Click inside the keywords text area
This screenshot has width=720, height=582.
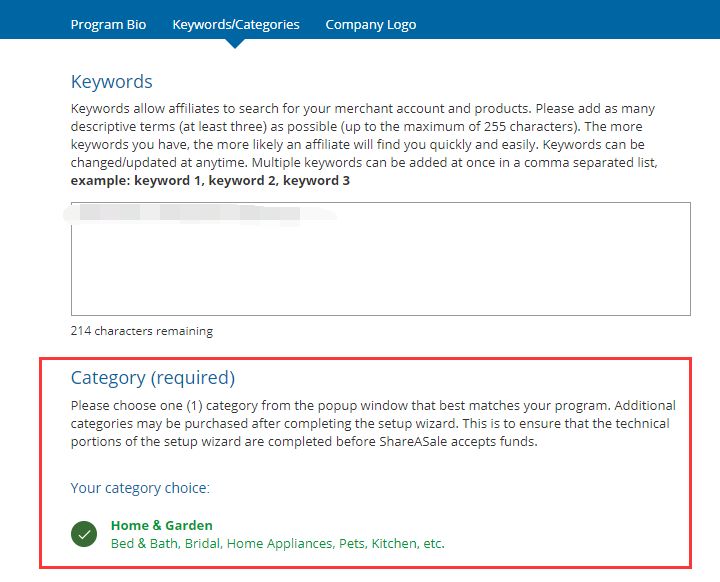coord(380,270)
